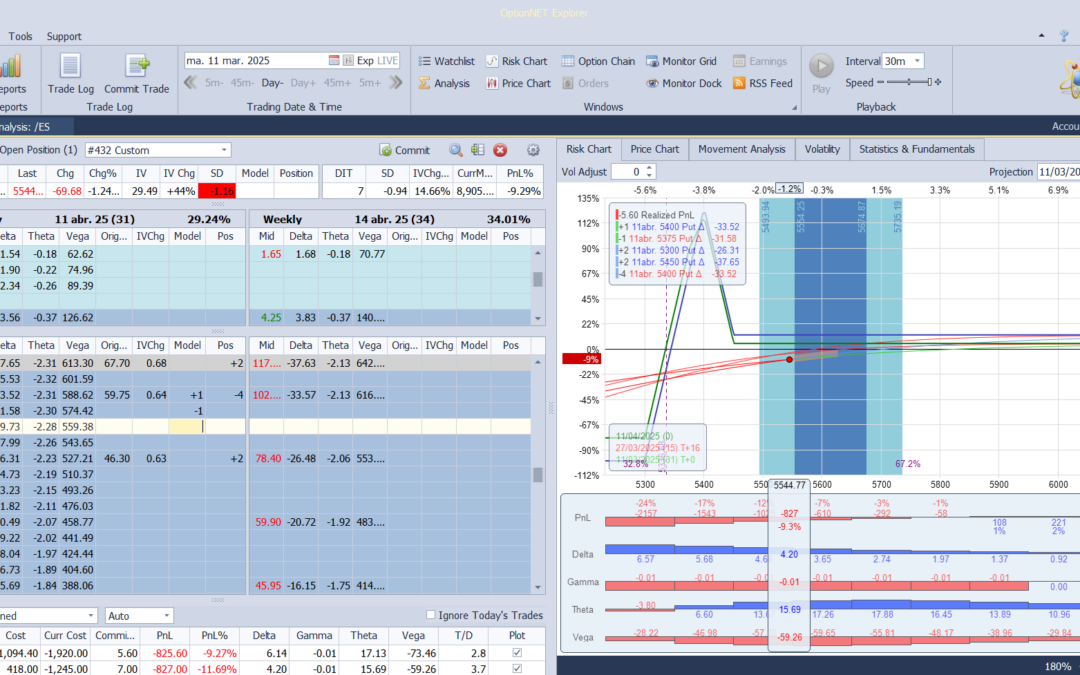This screenshot has height=675, width=1080.
Task: Open the Earnings window
Action: click(x=760, y=61)
